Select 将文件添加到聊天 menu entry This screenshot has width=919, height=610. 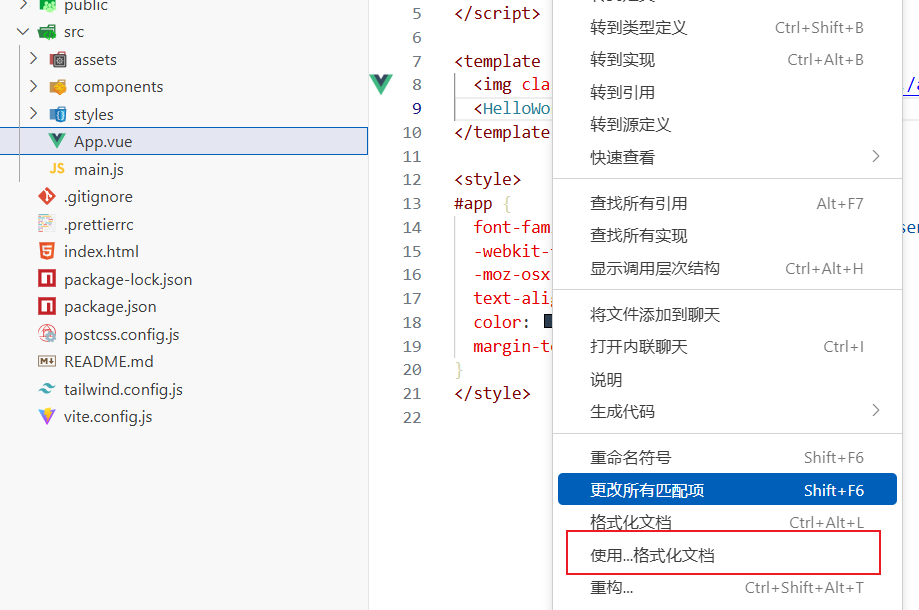pos(727,315)
